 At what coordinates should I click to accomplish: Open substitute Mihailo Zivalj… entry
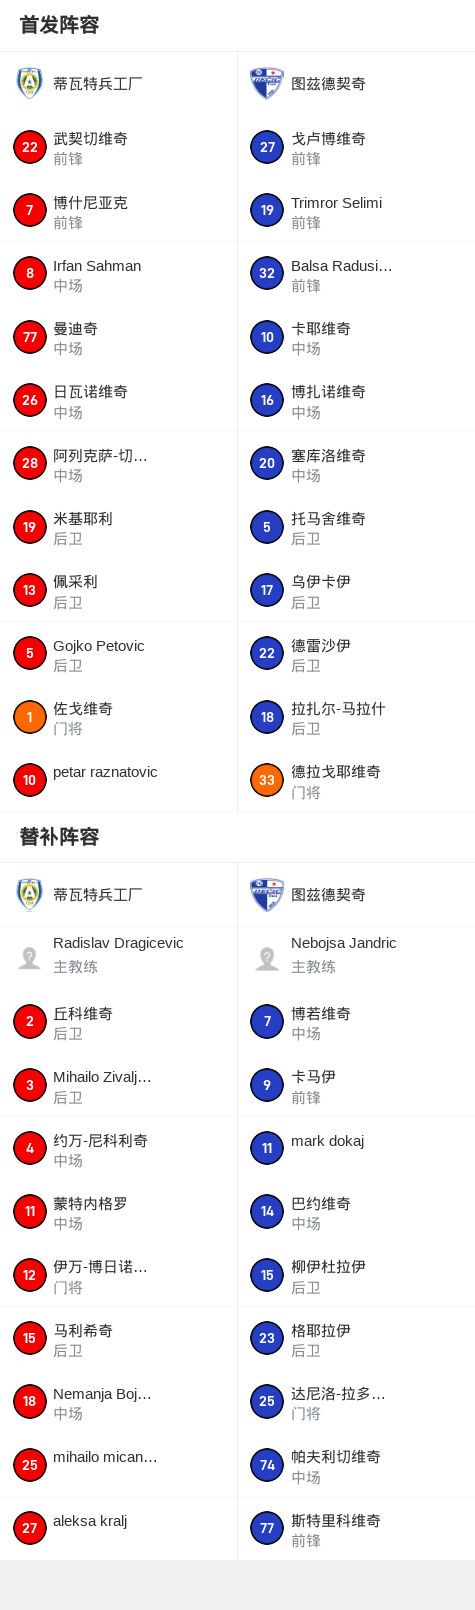[119, 1085]
